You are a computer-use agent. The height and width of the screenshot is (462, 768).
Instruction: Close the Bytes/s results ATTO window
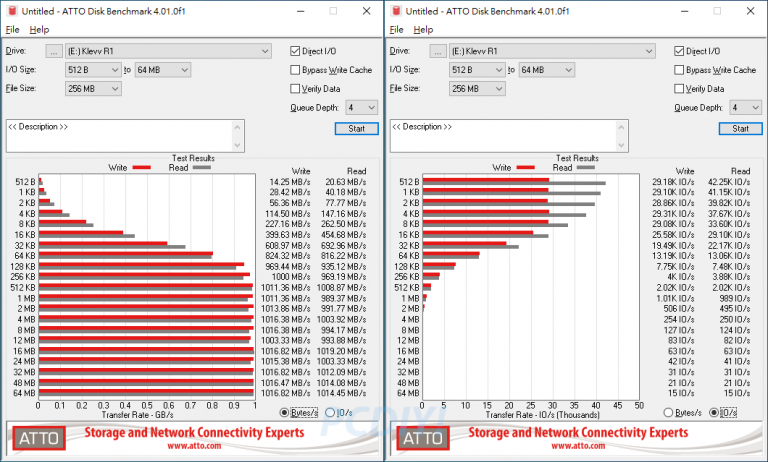366,11
